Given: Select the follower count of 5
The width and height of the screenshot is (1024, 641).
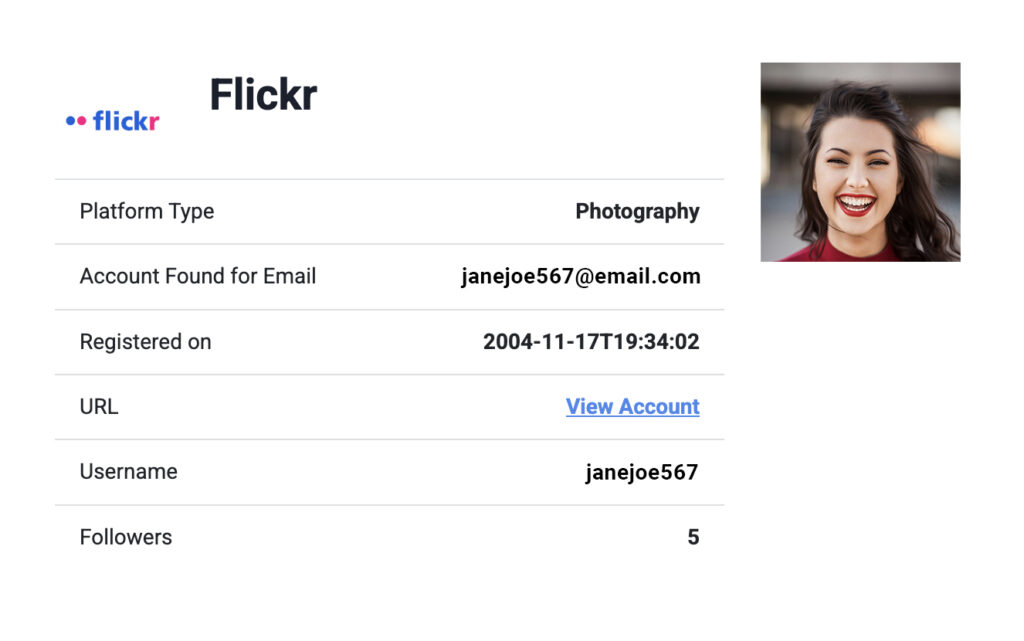Looking at the screenshot, I should (693, 537).
